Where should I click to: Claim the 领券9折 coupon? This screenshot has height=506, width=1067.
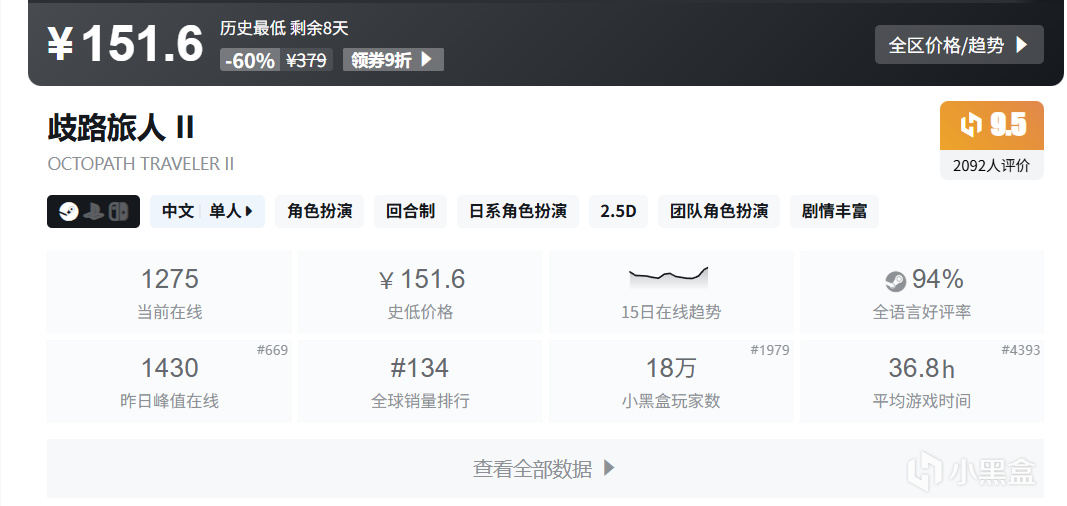(393, 60)
